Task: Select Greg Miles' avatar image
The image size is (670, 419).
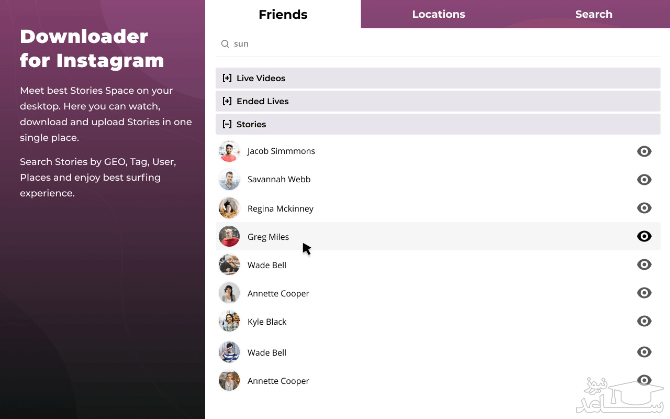Action: pos(229,237)
